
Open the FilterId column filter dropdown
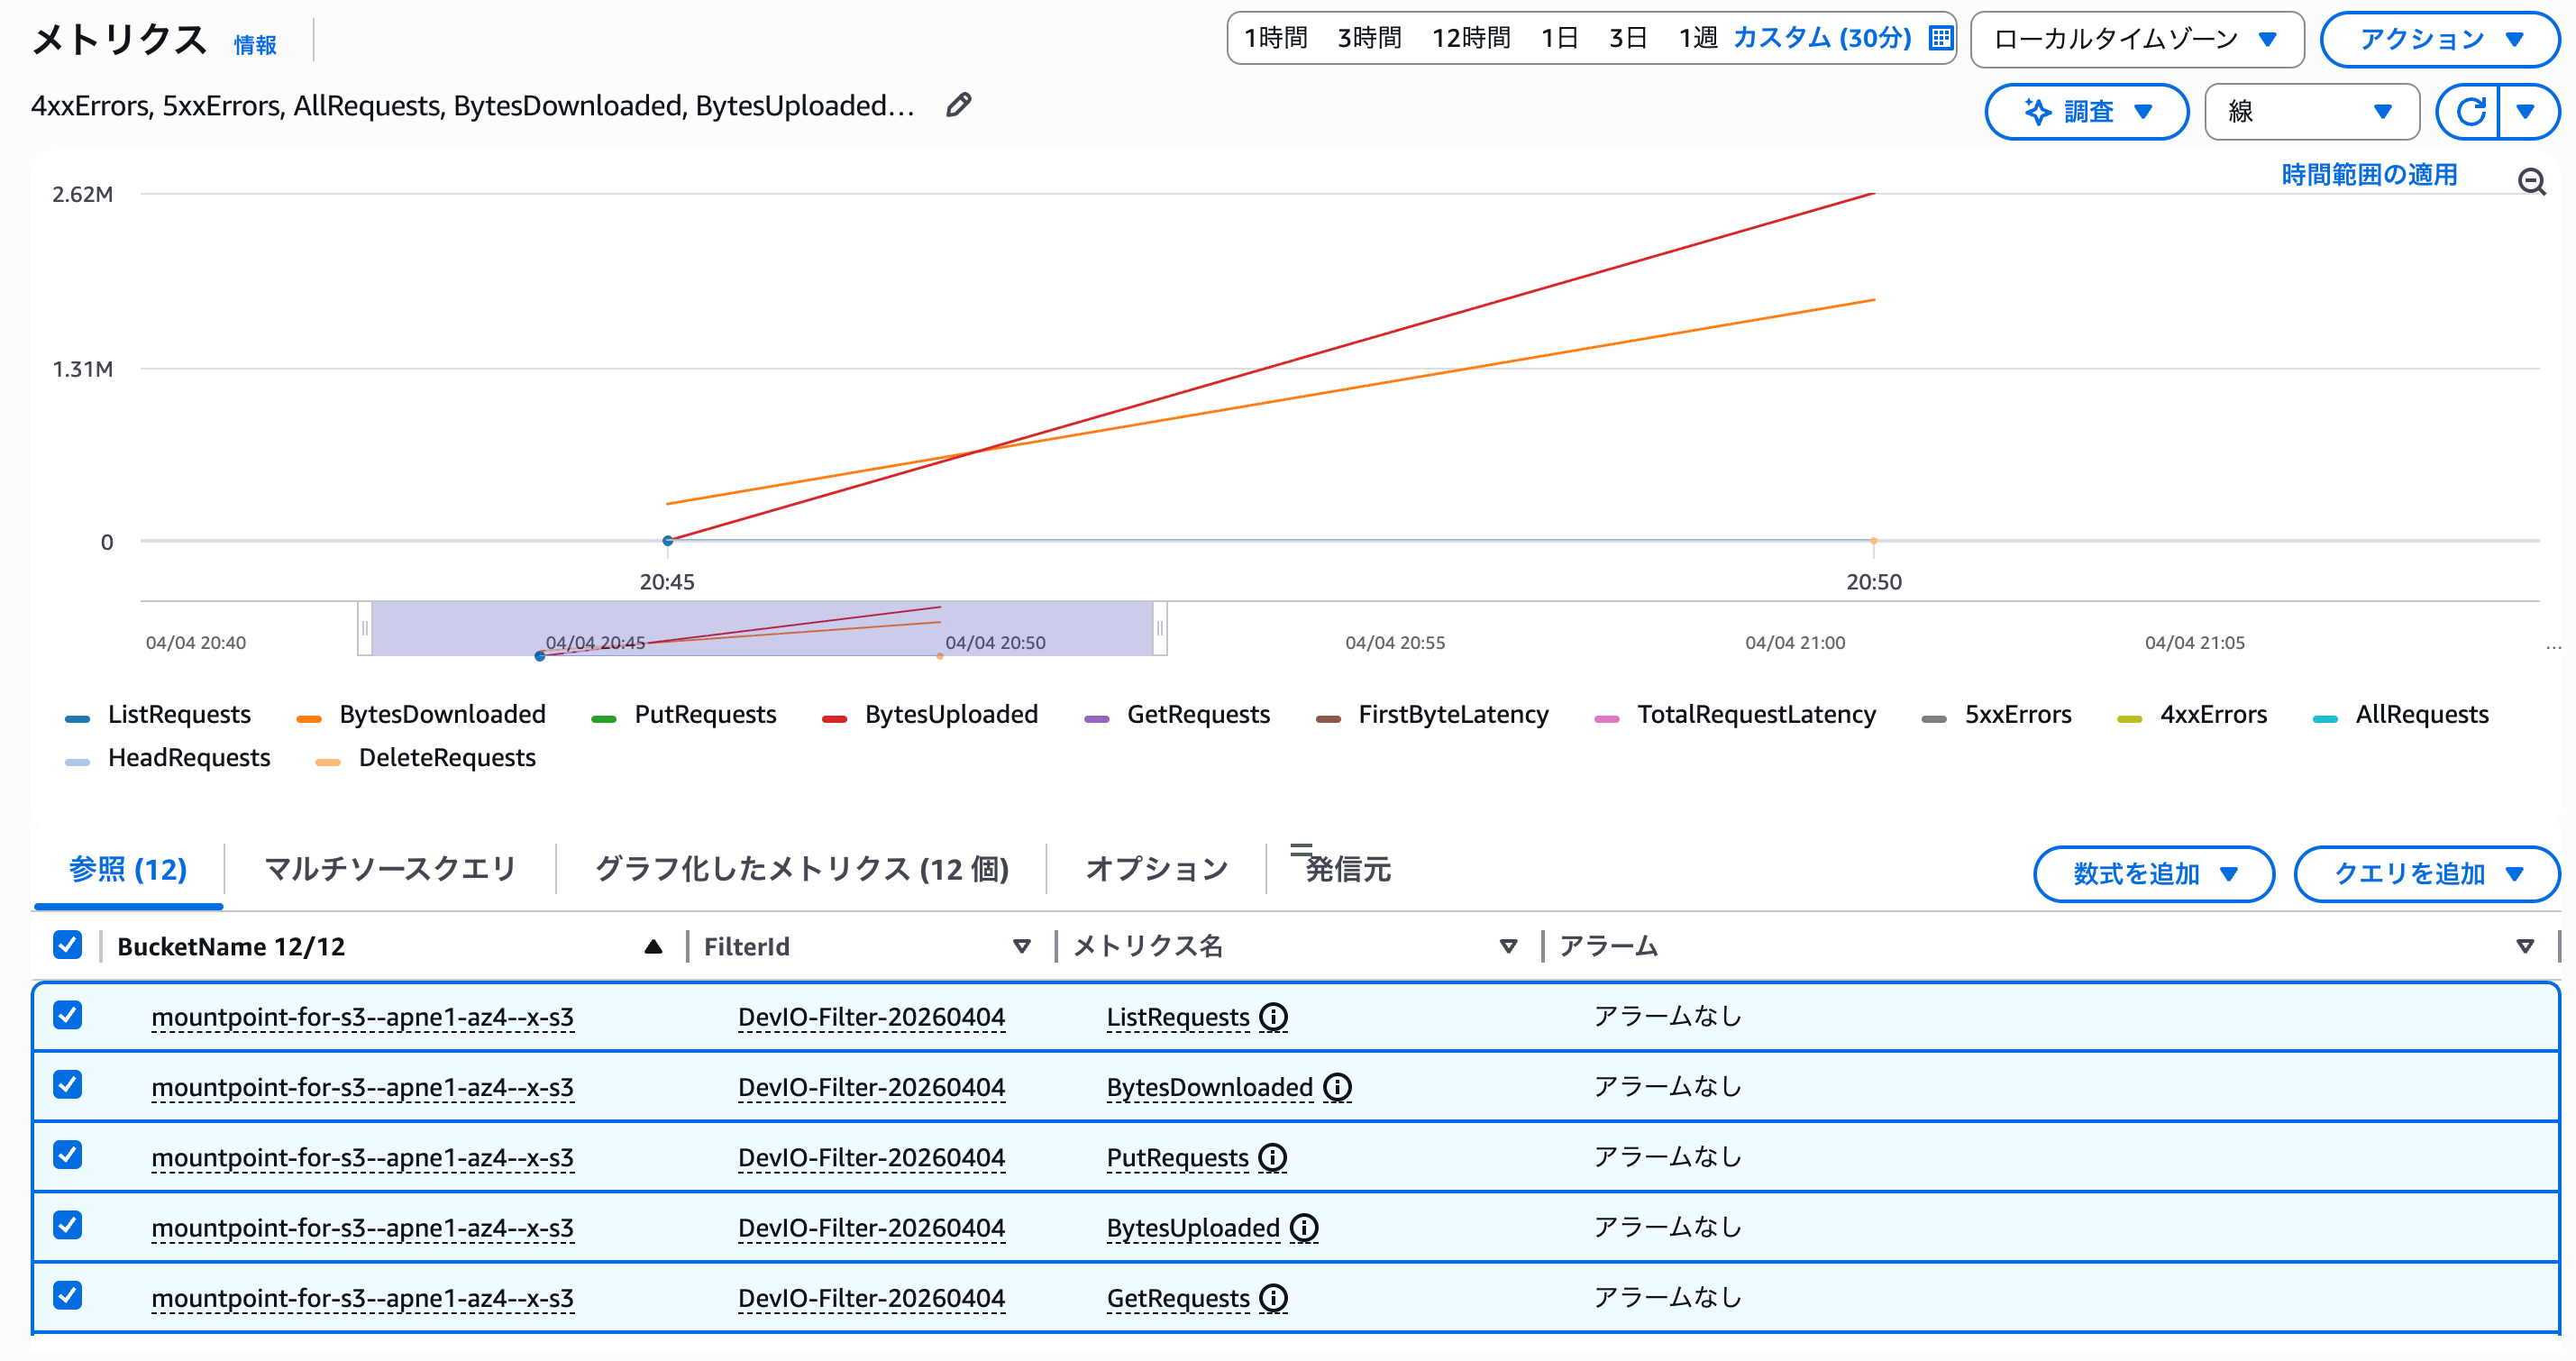[1021, 946]
